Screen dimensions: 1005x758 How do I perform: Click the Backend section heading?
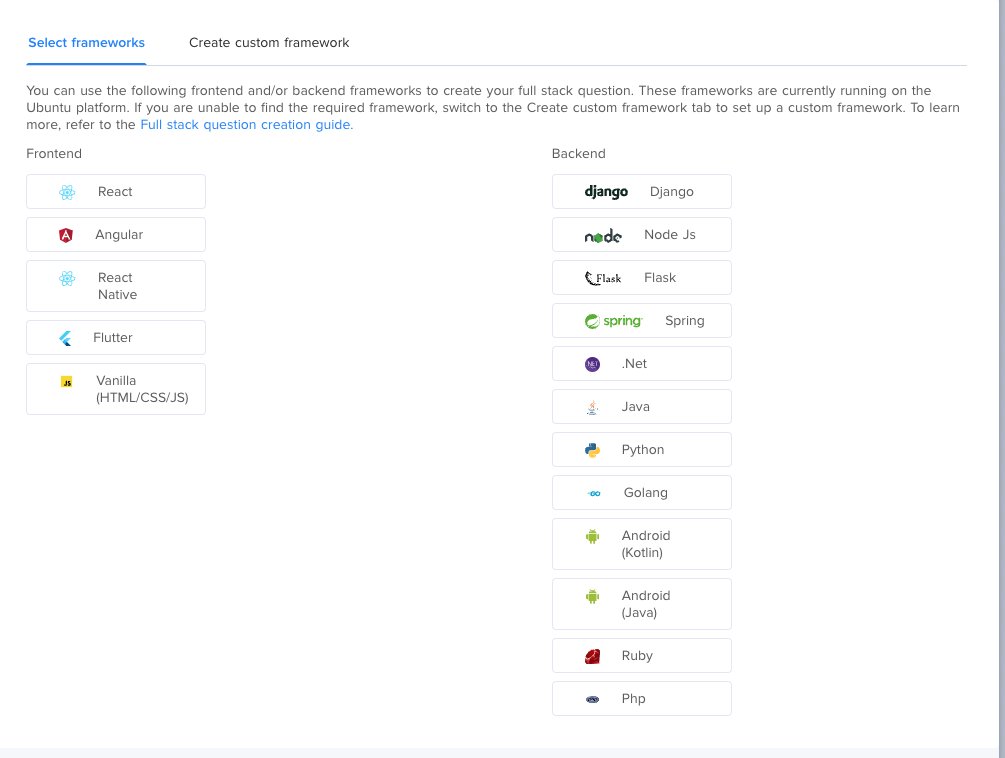(579, 154)
